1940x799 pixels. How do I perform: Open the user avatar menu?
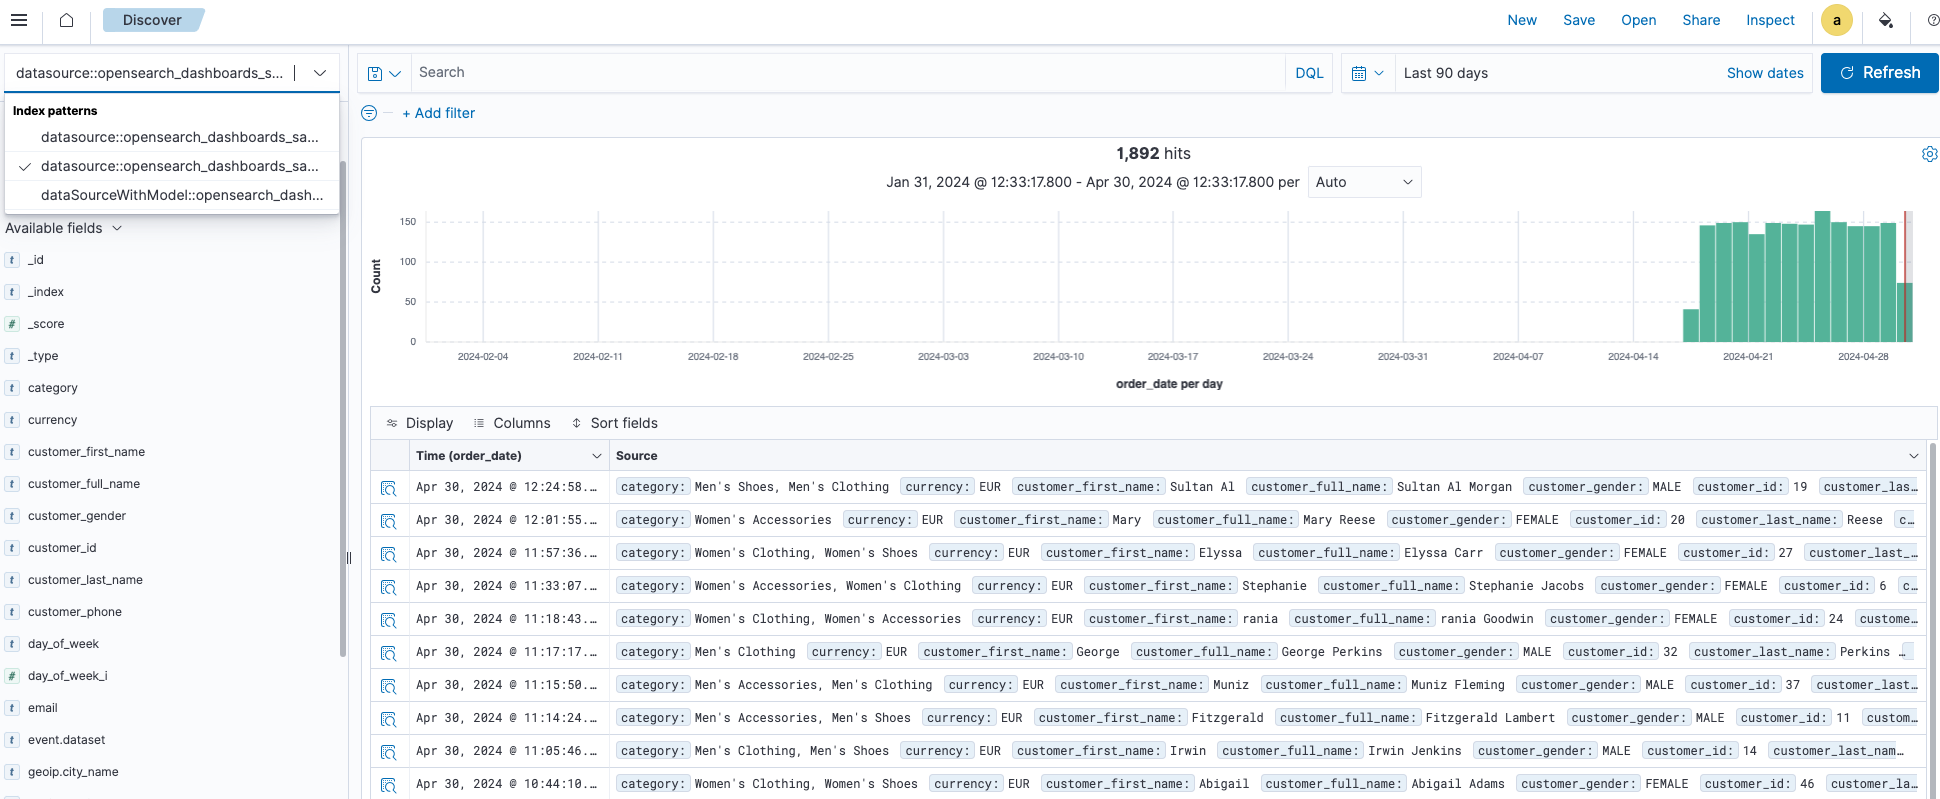point(1836,20)
